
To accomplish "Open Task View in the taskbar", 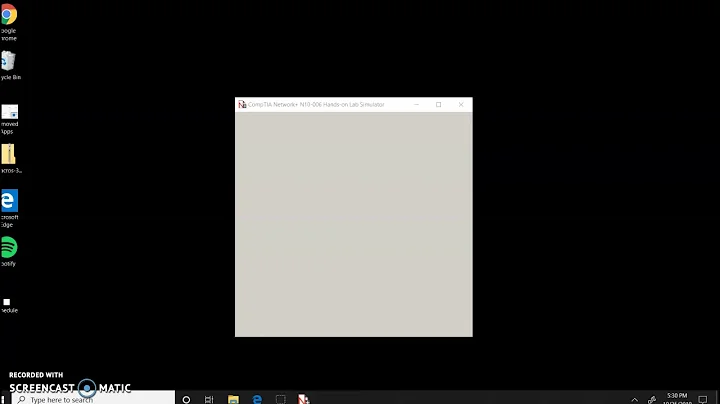I will [209, 399].
